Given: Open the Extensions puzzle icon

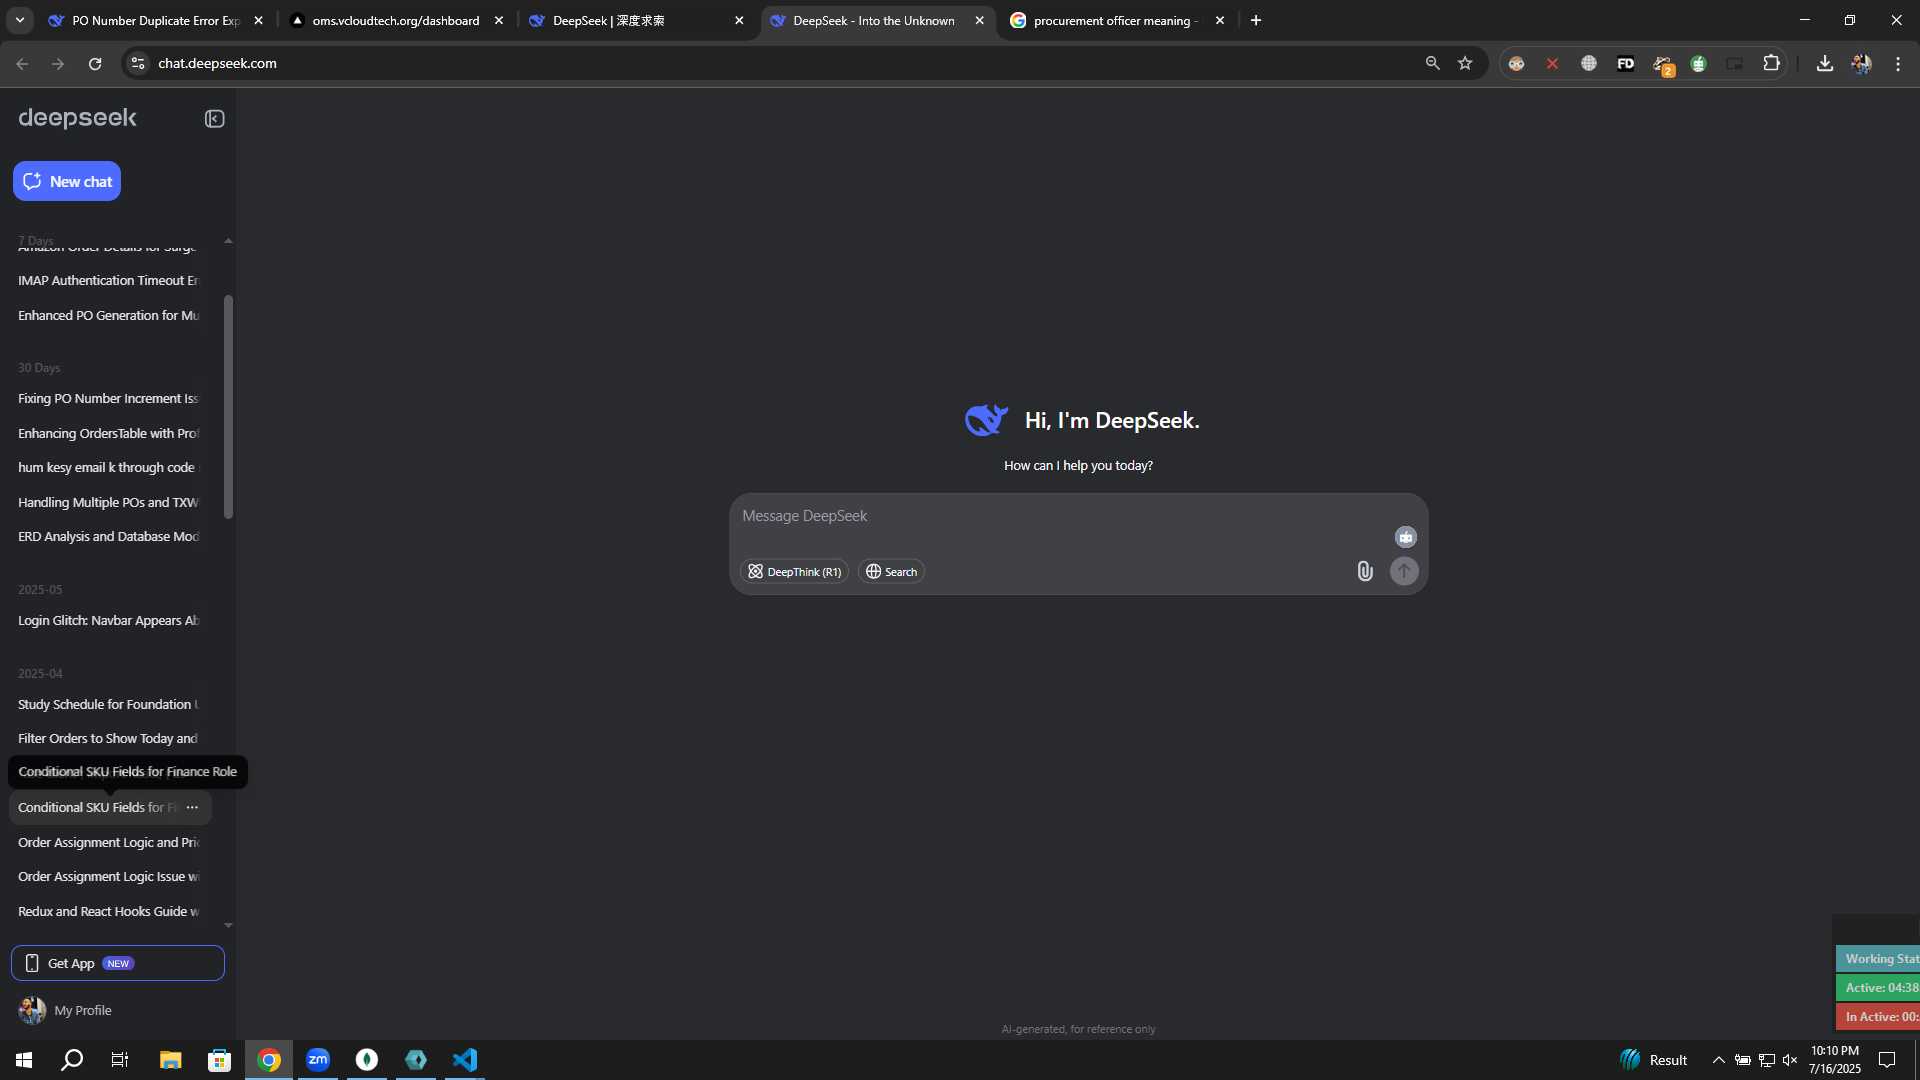Looking at the screenshot, I should pos(1771,63).
